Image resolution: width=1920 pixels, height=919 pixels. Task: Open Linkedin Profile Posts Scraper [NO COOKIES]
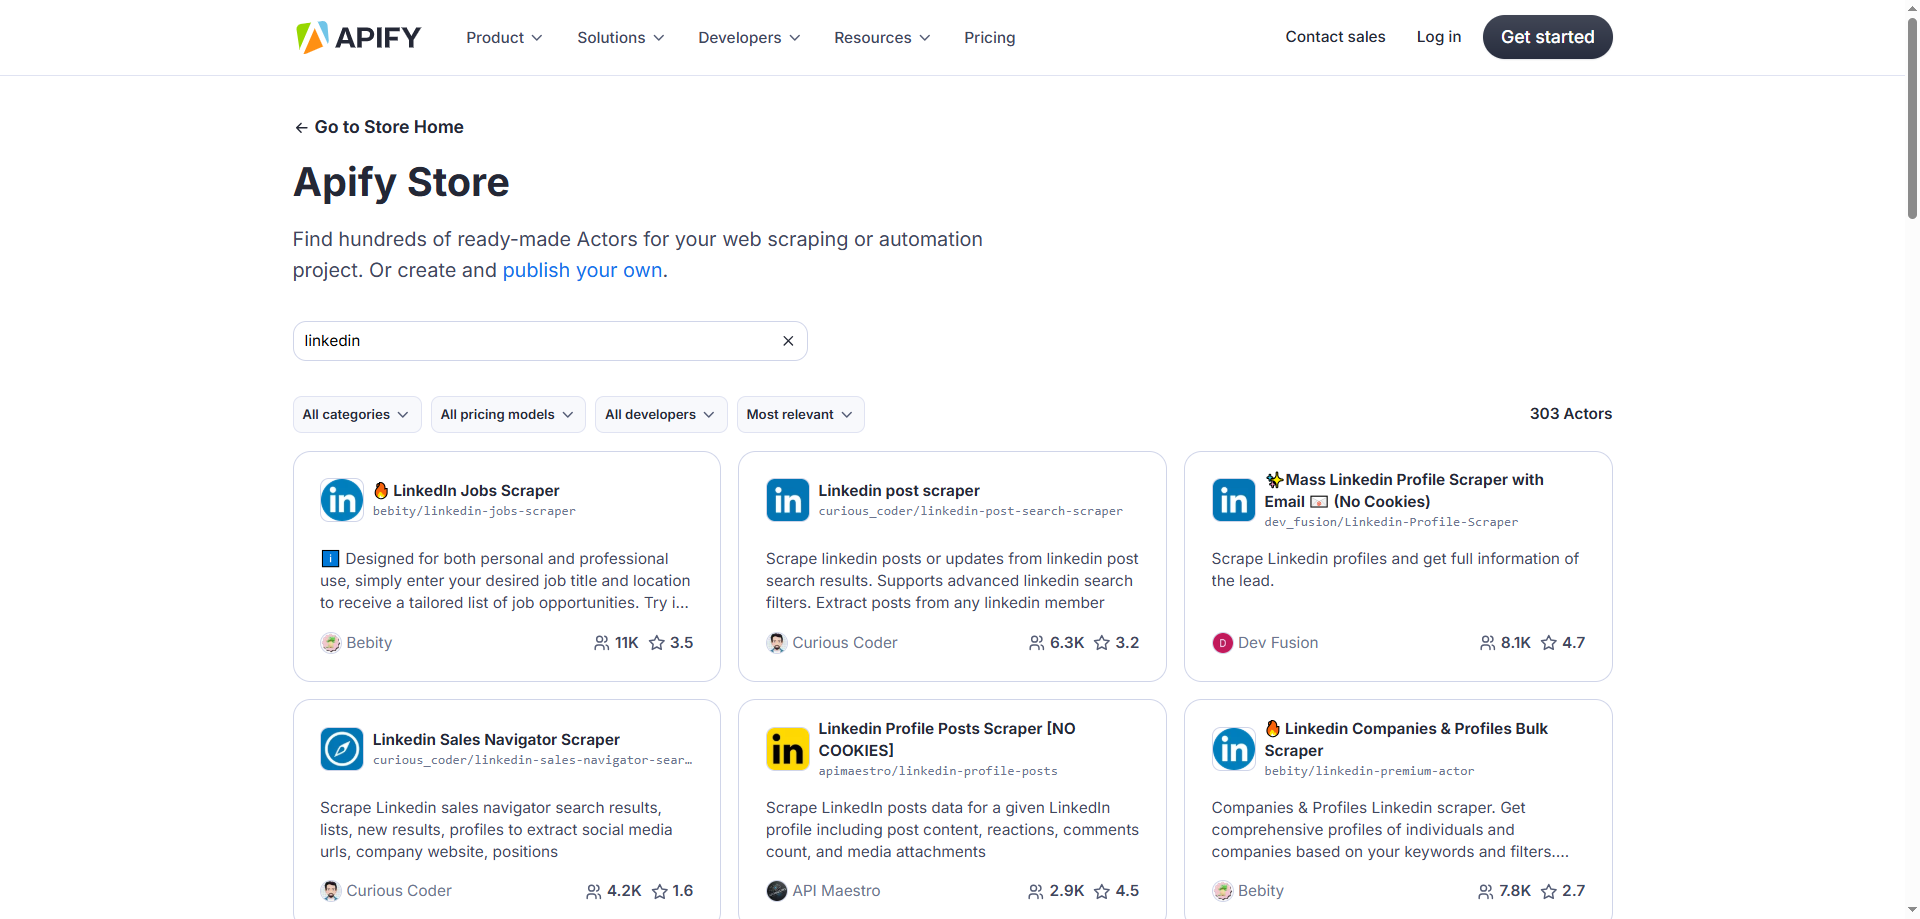[x=947, y=739]
